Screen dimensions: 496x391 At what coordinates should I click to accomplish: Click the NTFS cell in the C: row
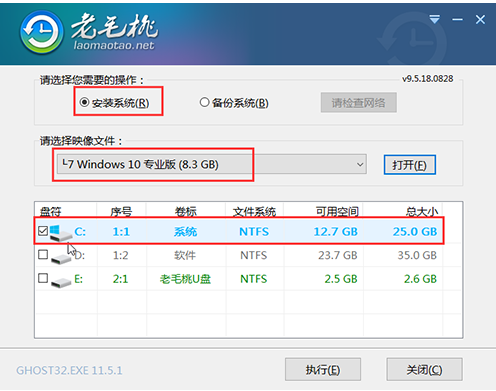click(254, 232)
